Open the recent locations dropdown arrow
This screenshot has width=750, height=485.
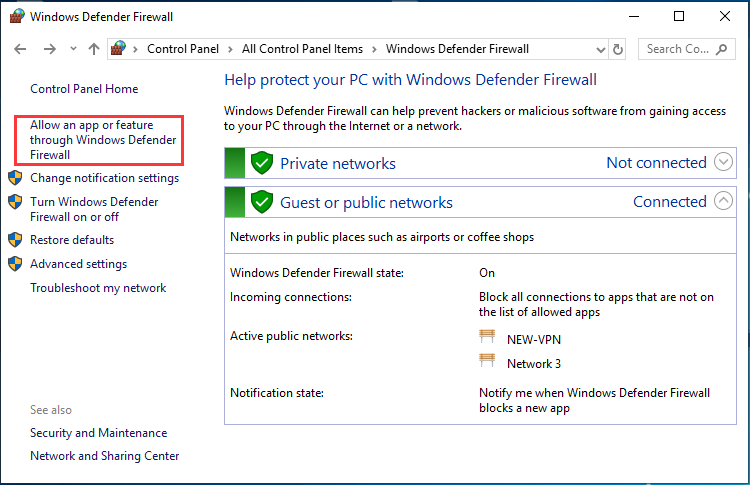pos(73,48)
